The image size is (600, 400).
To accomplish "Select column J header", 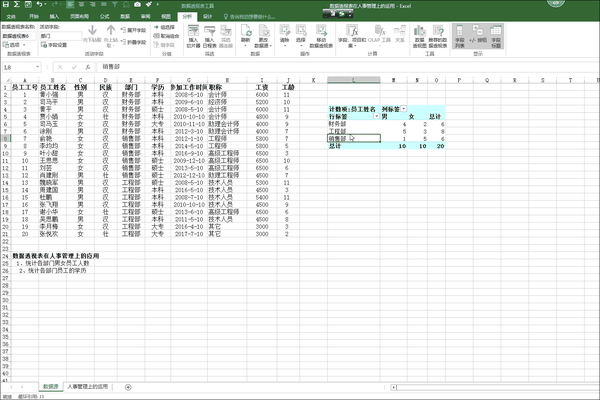I will [288, 80].
